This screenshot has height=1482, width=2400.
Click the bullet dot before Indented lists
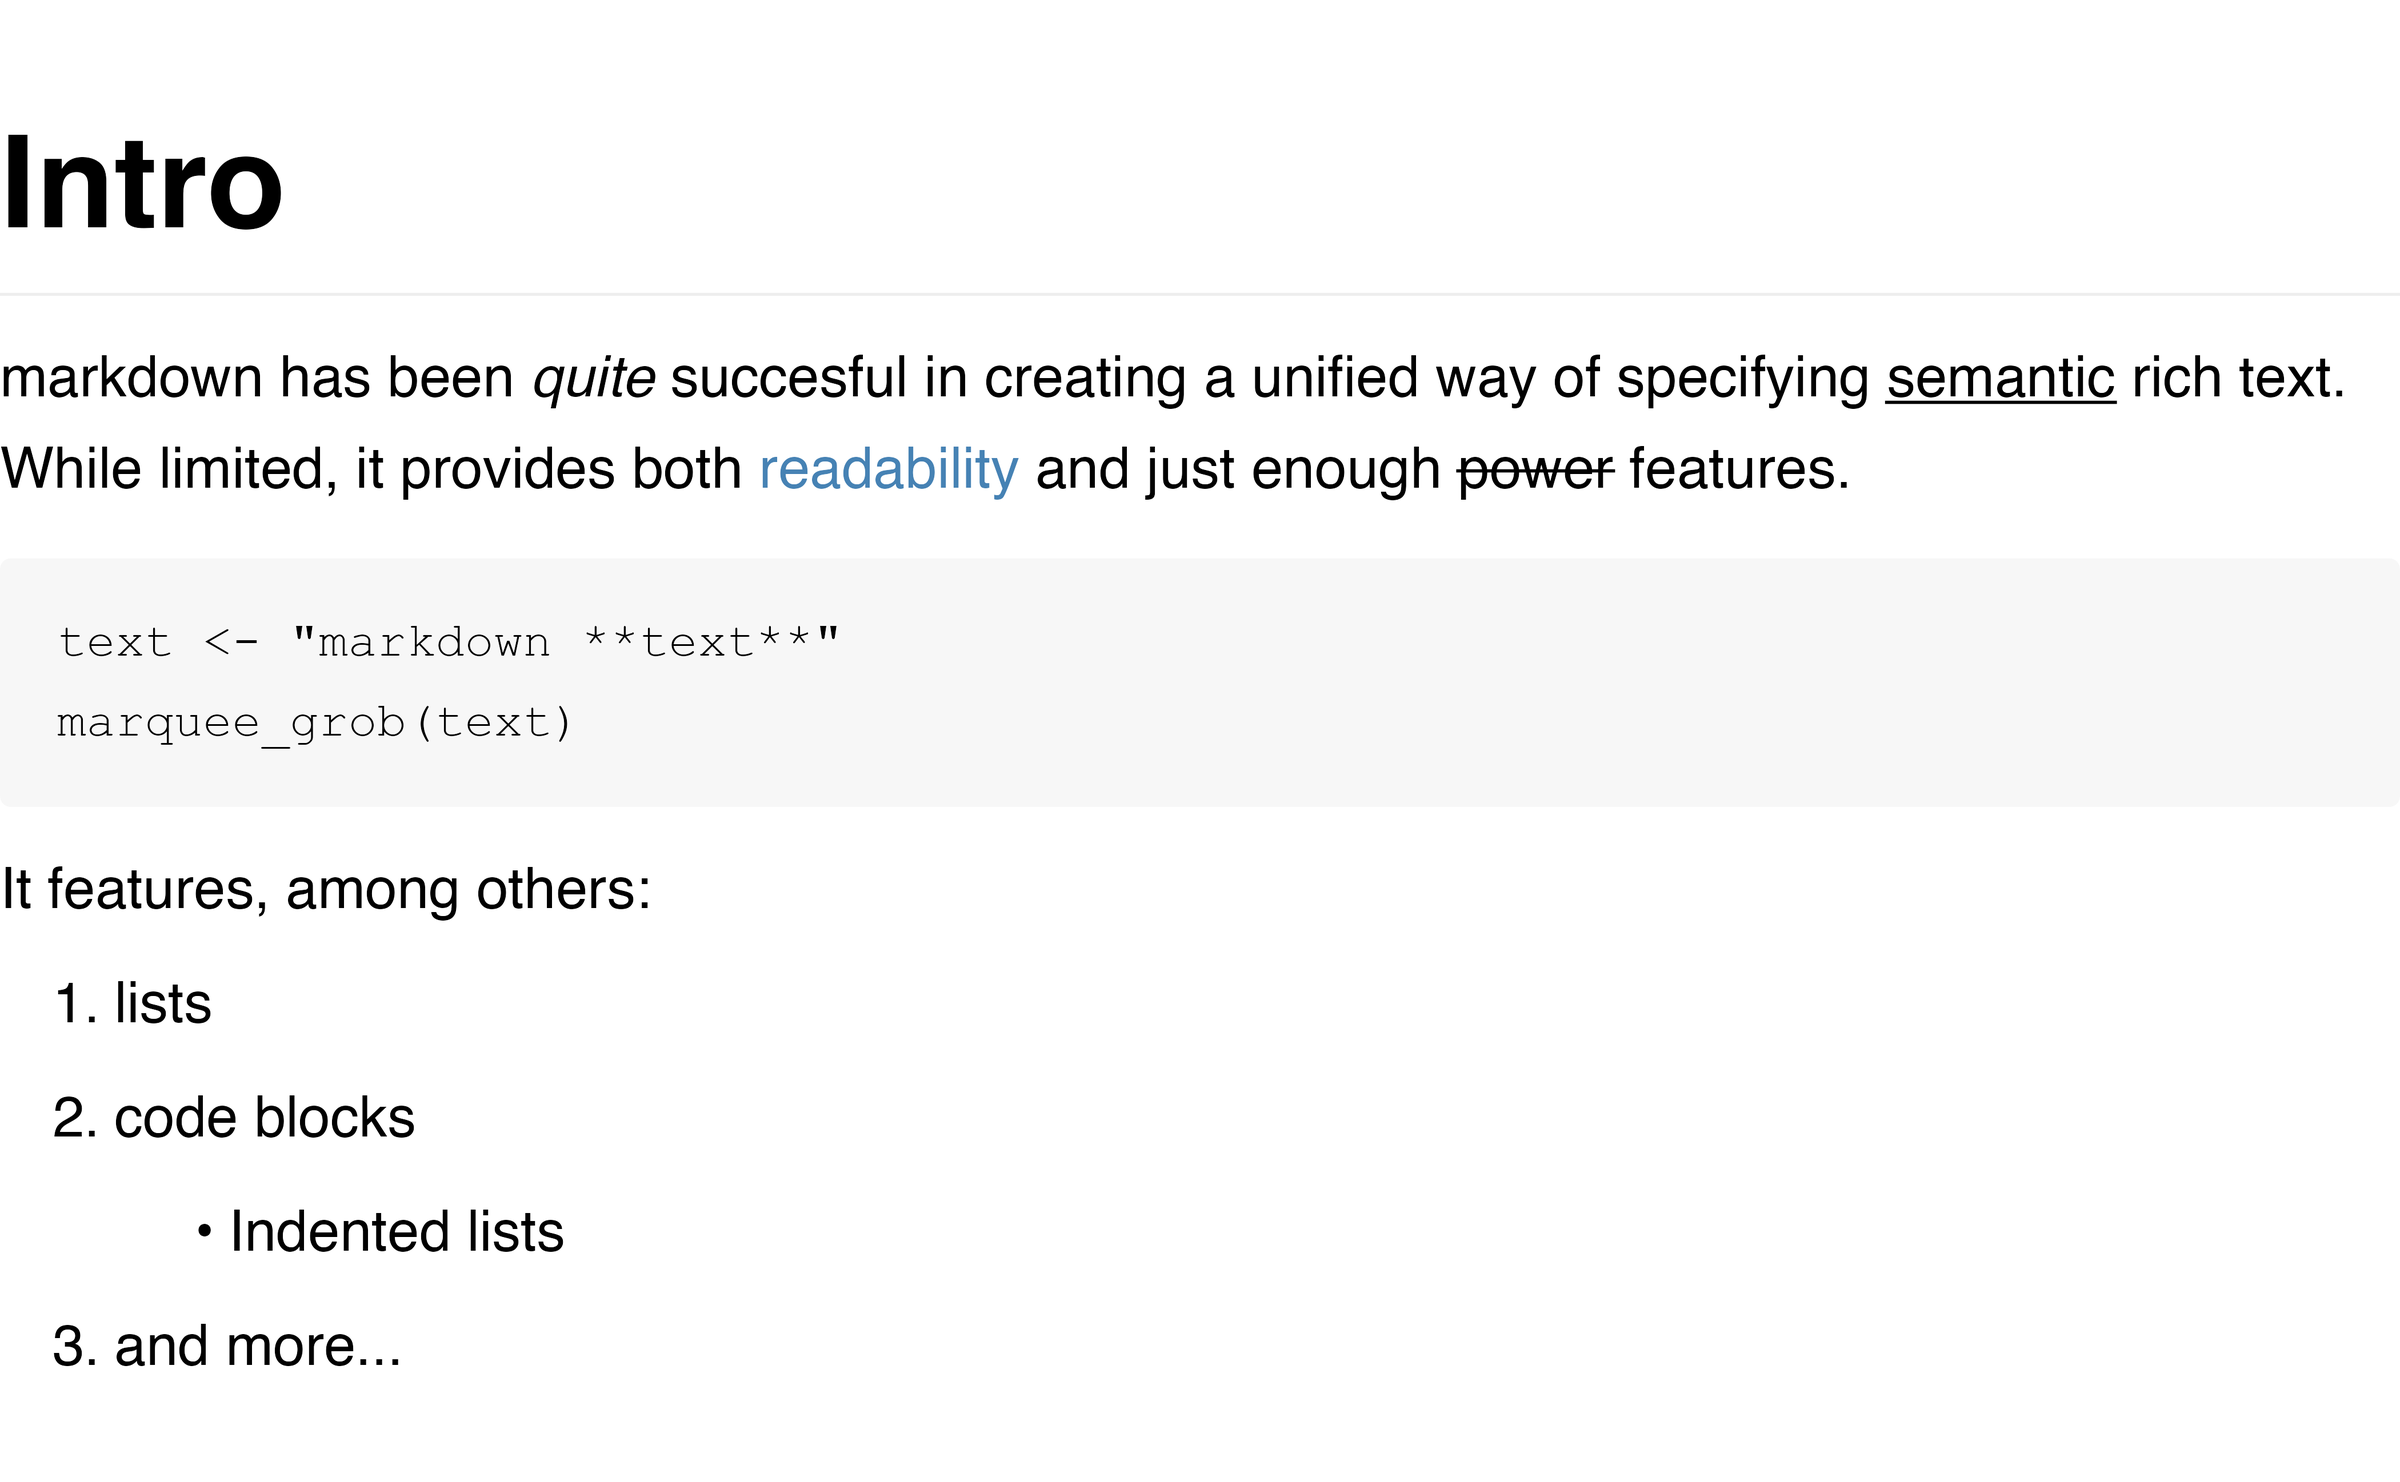point(205,1232)
